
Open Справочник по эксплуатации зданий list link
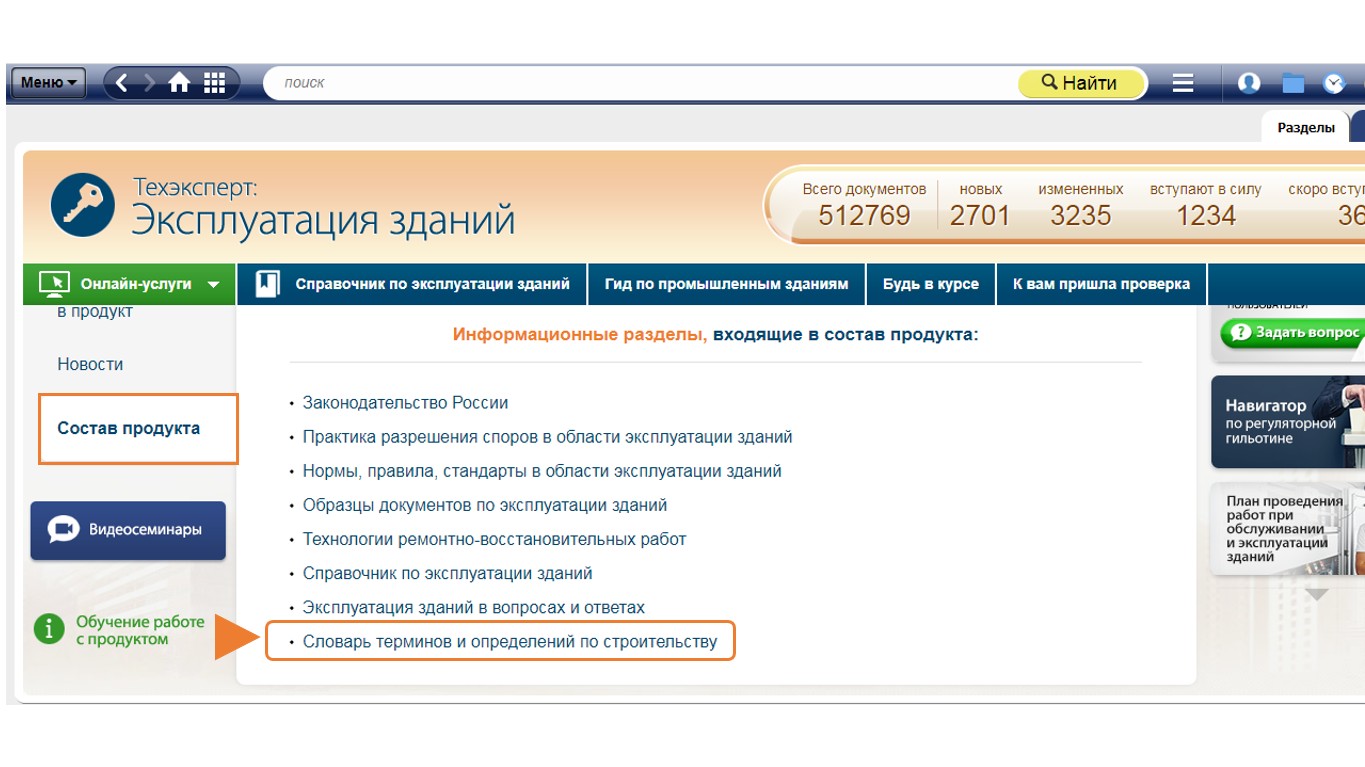(x=447, y=573)
